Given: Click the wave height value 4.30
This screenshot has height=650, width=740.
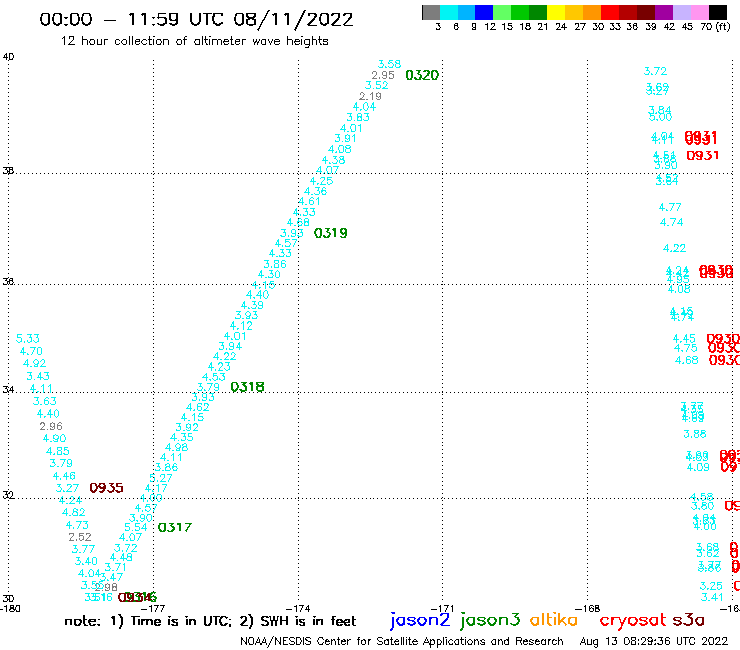Looking at the screenshot, I should [x=269, y=274].
